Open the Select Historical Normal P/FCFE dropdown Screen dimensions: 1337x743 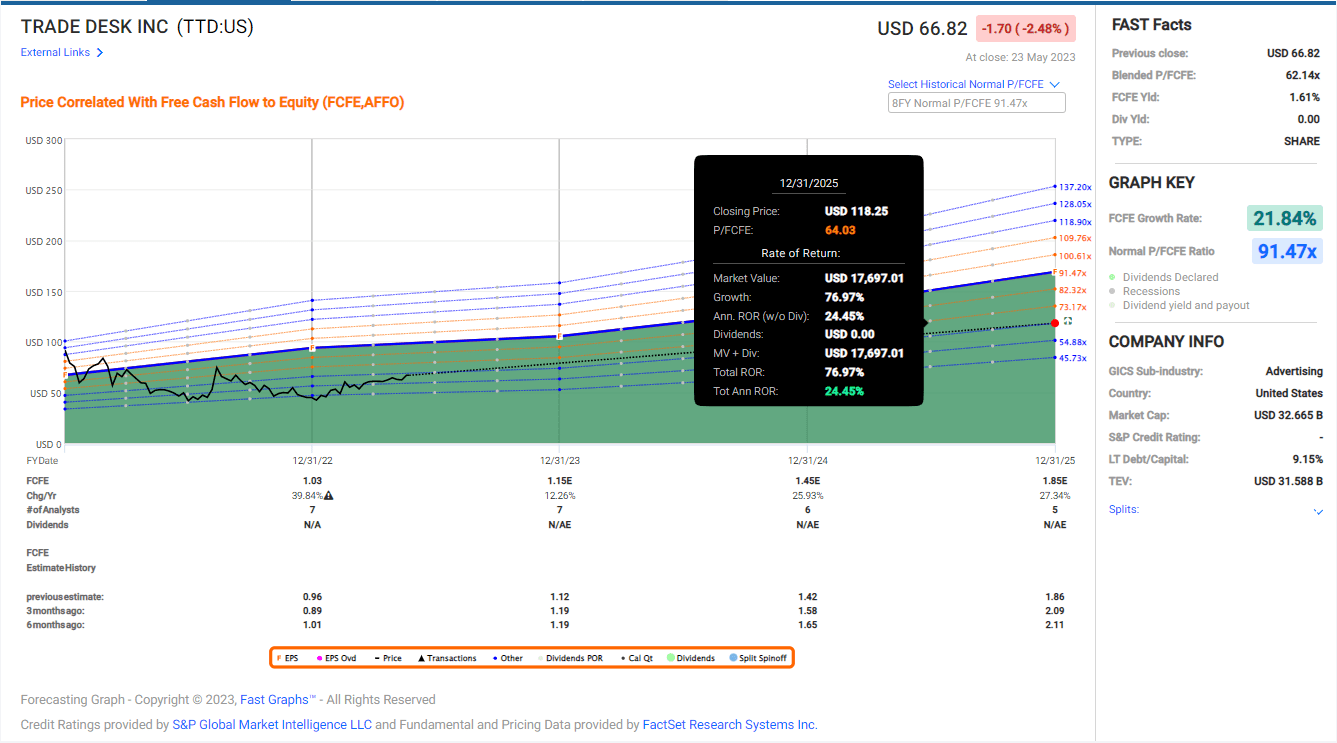coord(976,84)
